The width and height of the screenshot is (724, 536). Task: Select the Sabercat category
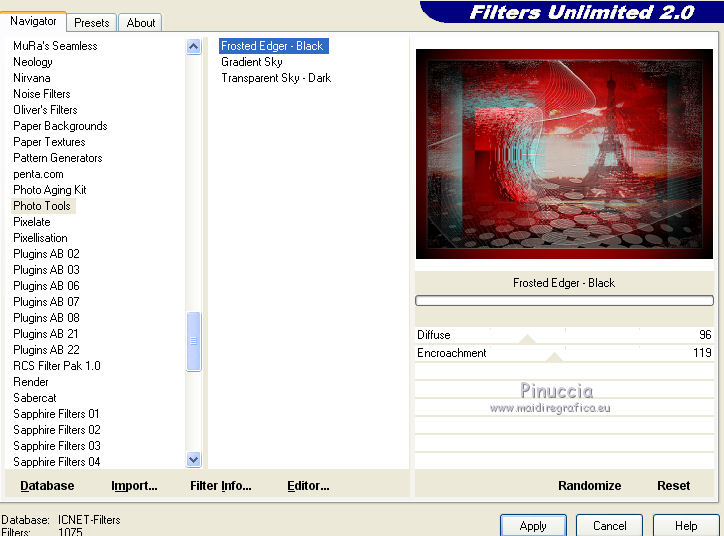[x=35, y=398]
